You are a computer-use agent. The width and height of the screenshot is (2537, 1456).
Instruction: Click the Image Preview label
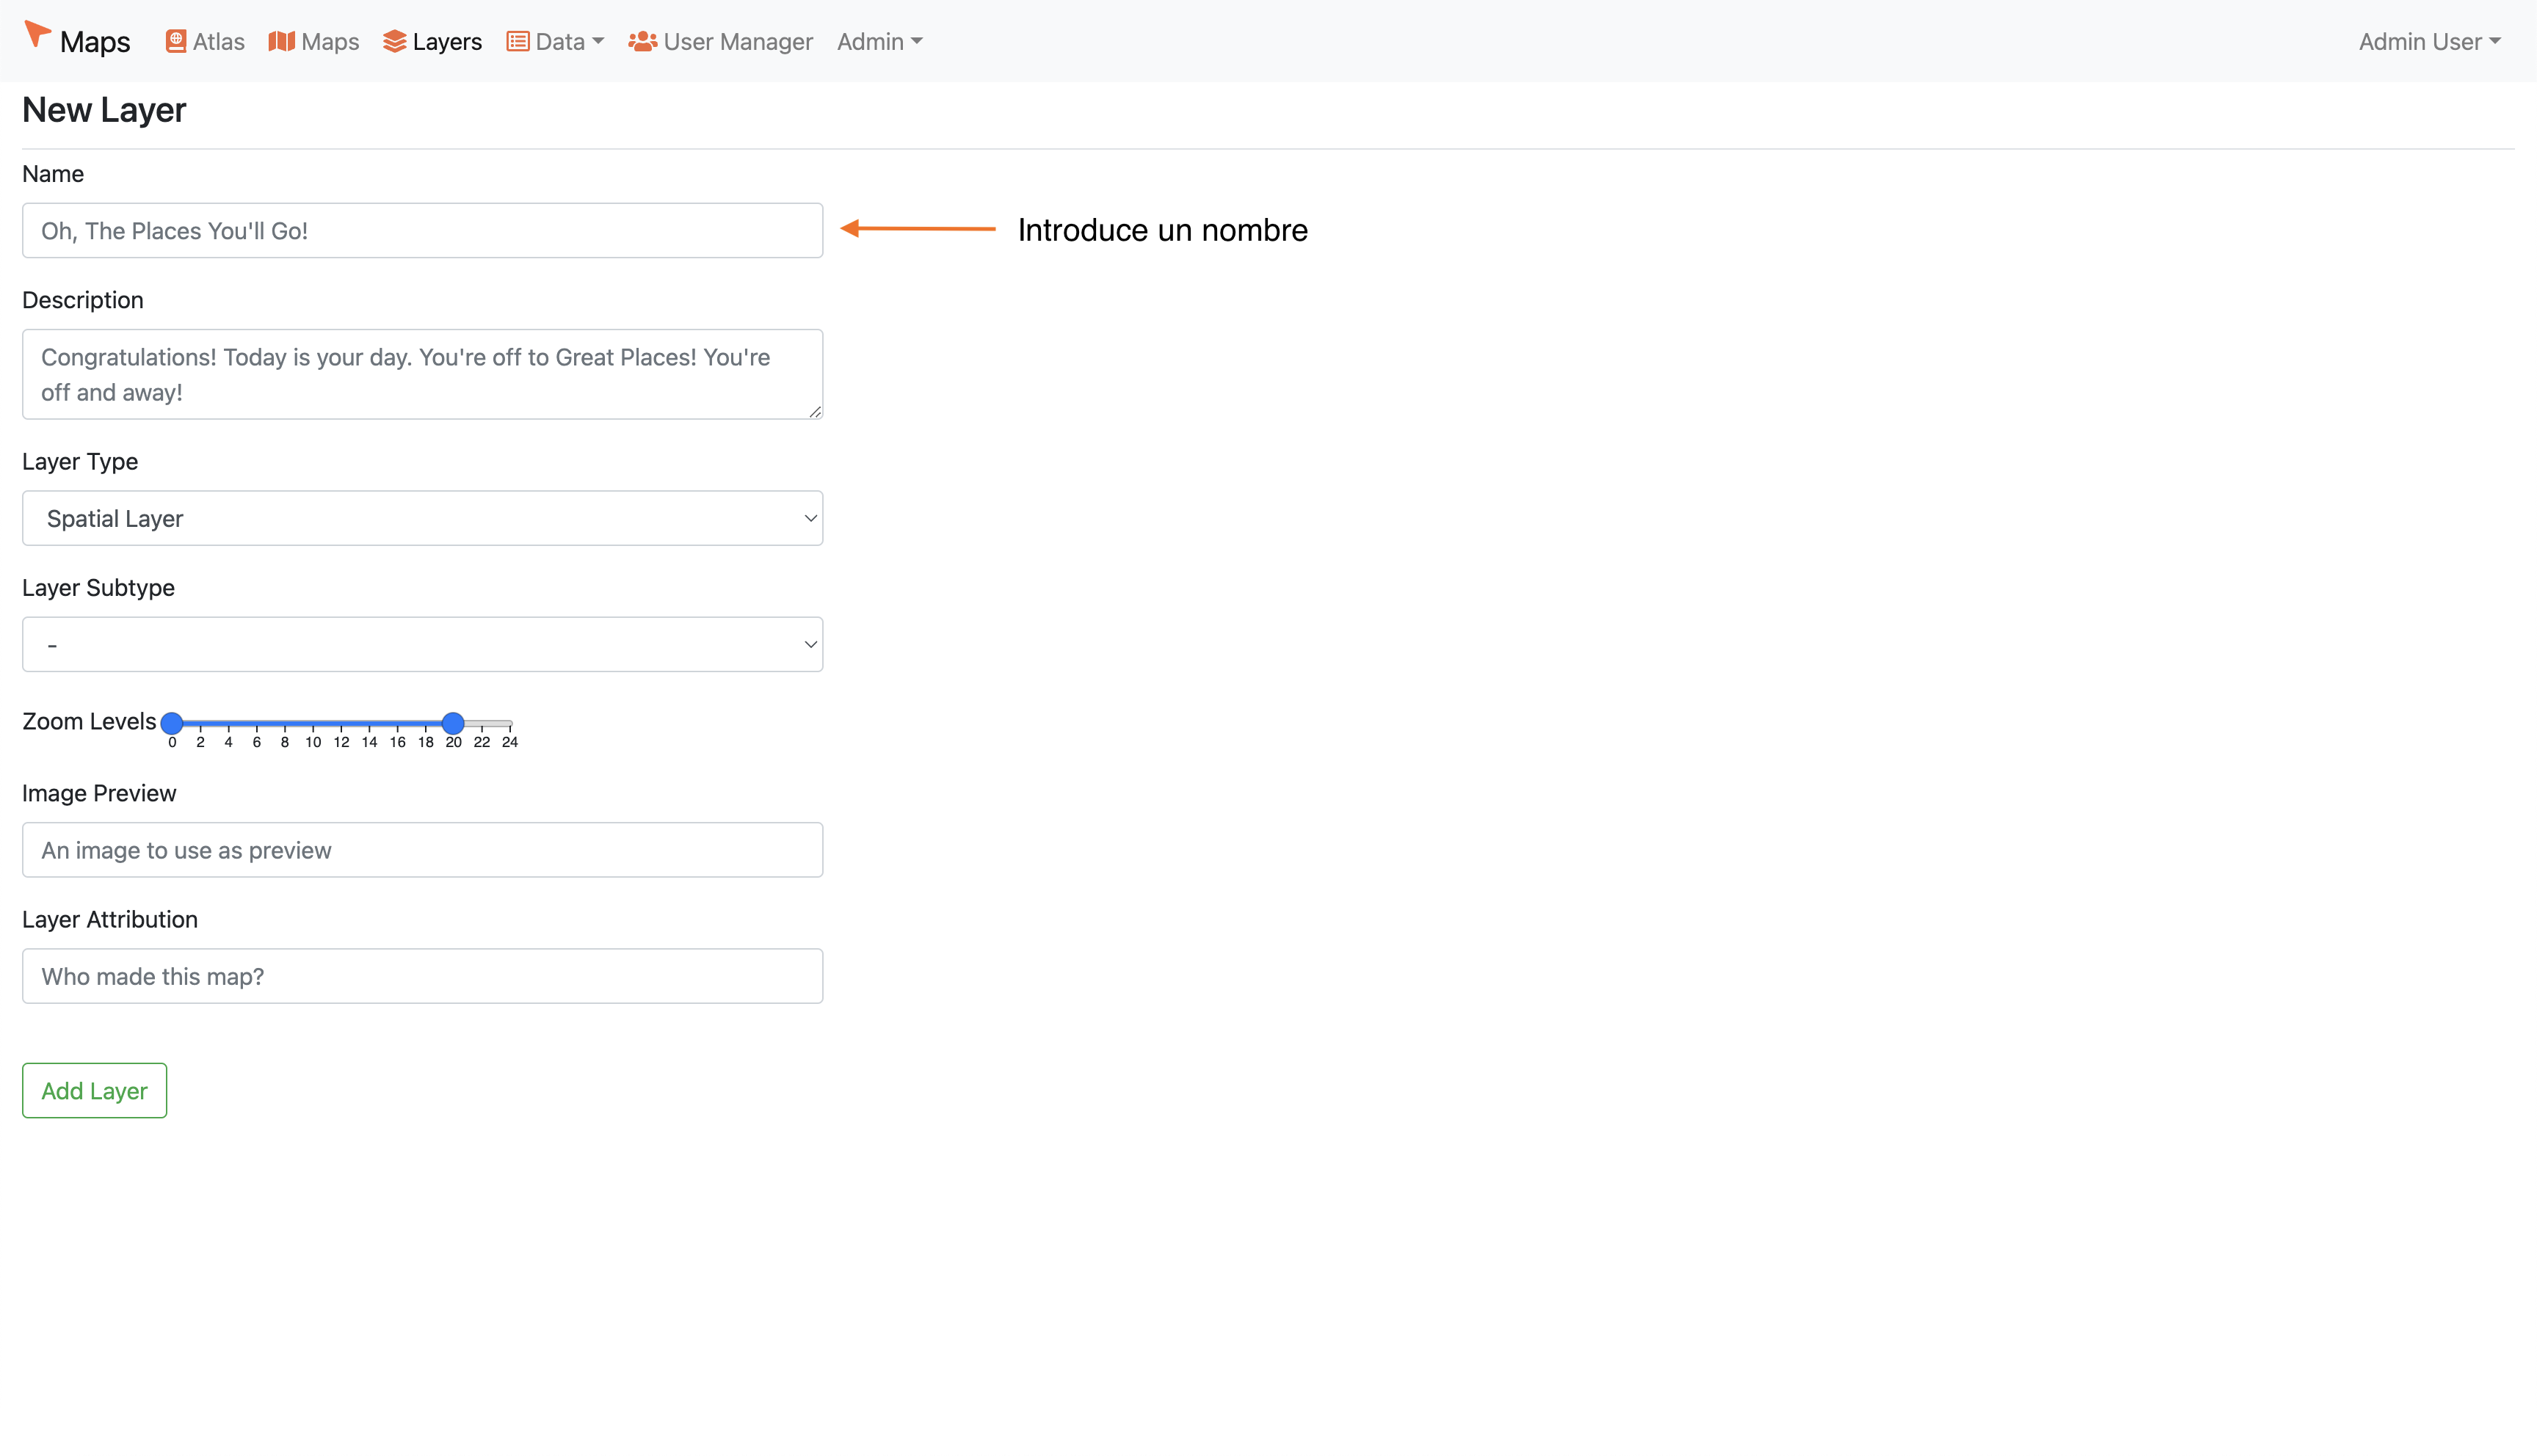point(99,793)
